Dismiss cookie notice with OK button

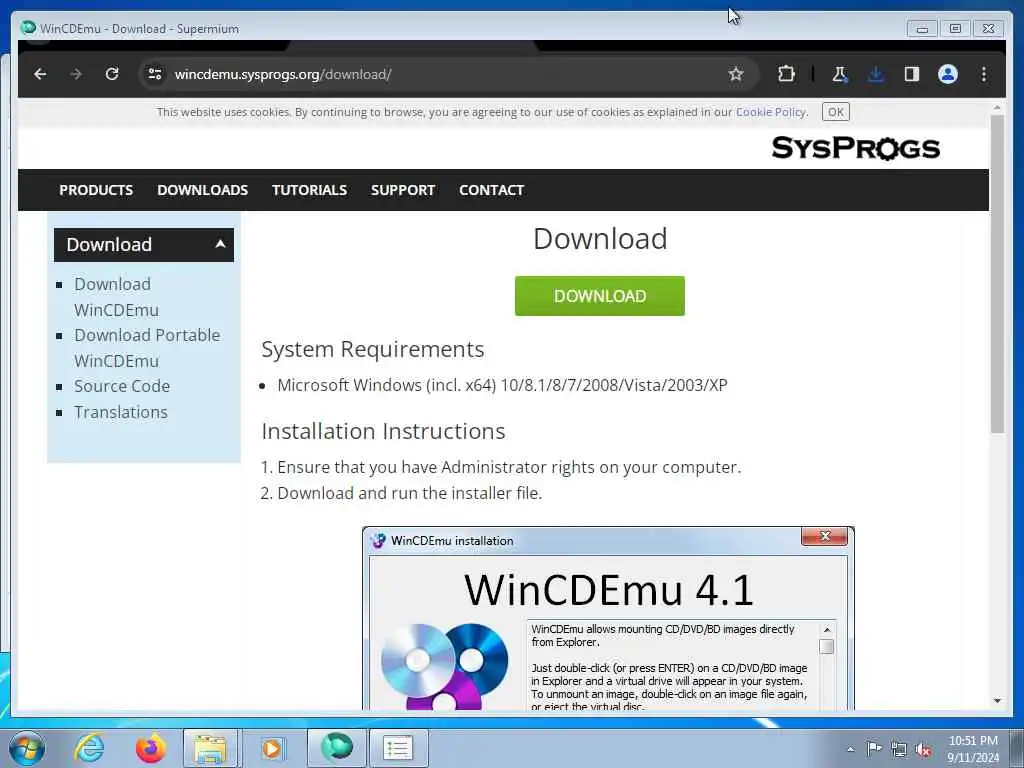point(835,112)
